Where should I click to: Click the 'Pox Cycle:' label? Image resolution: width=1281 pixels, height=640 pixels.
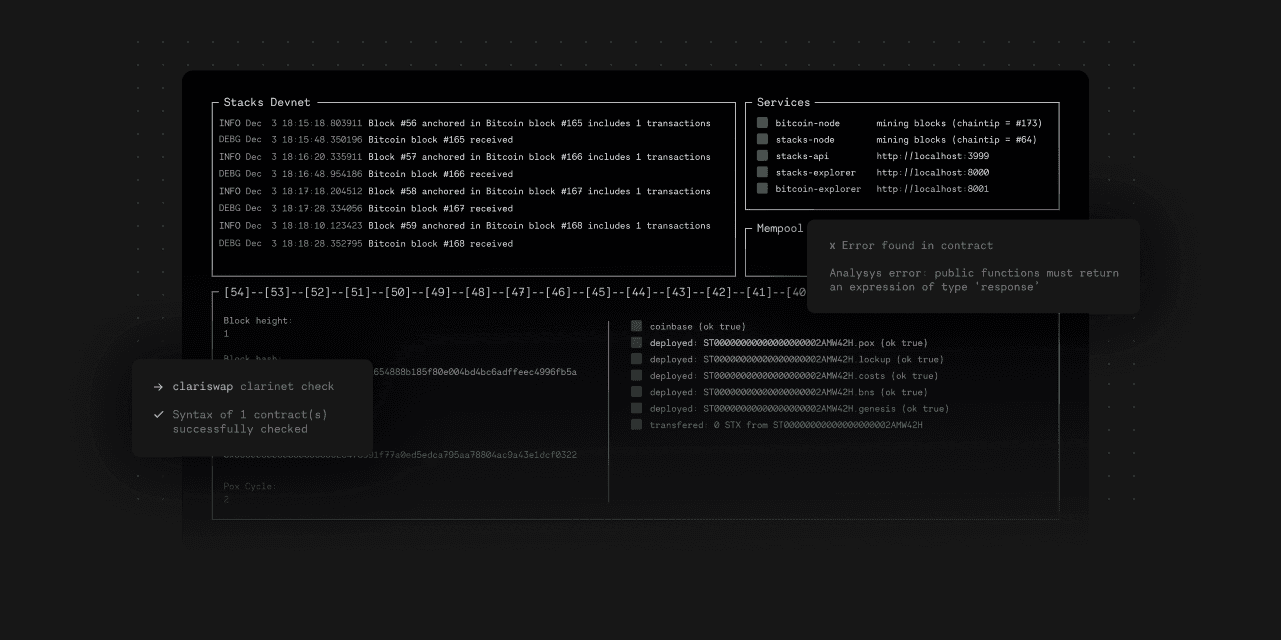pyautogui.click(x=249, y=486)
